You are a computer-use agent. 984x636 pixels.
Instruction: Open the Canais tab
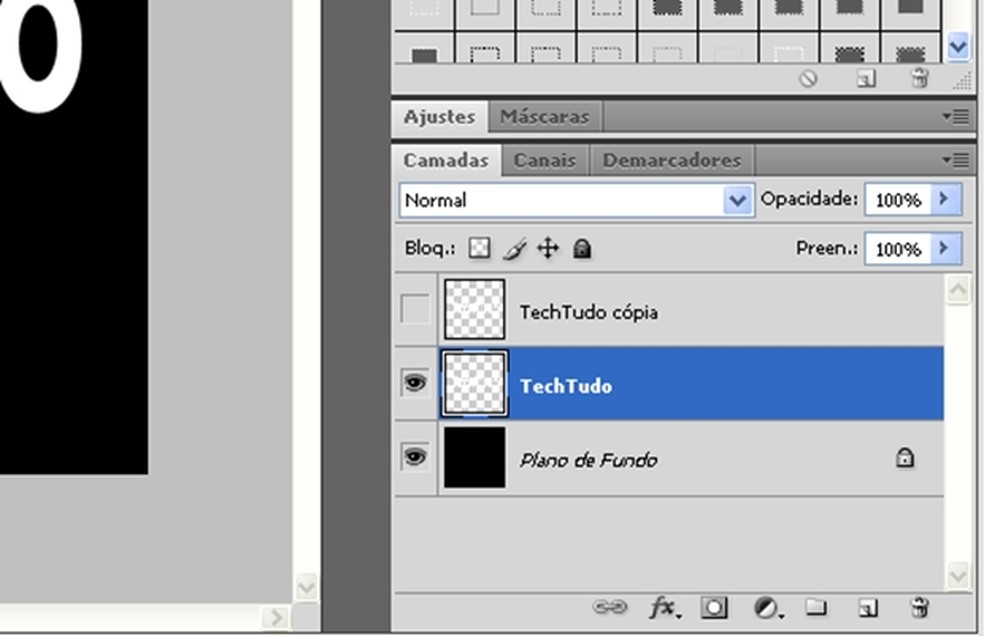pyautogui.click(x=545, y=161)
